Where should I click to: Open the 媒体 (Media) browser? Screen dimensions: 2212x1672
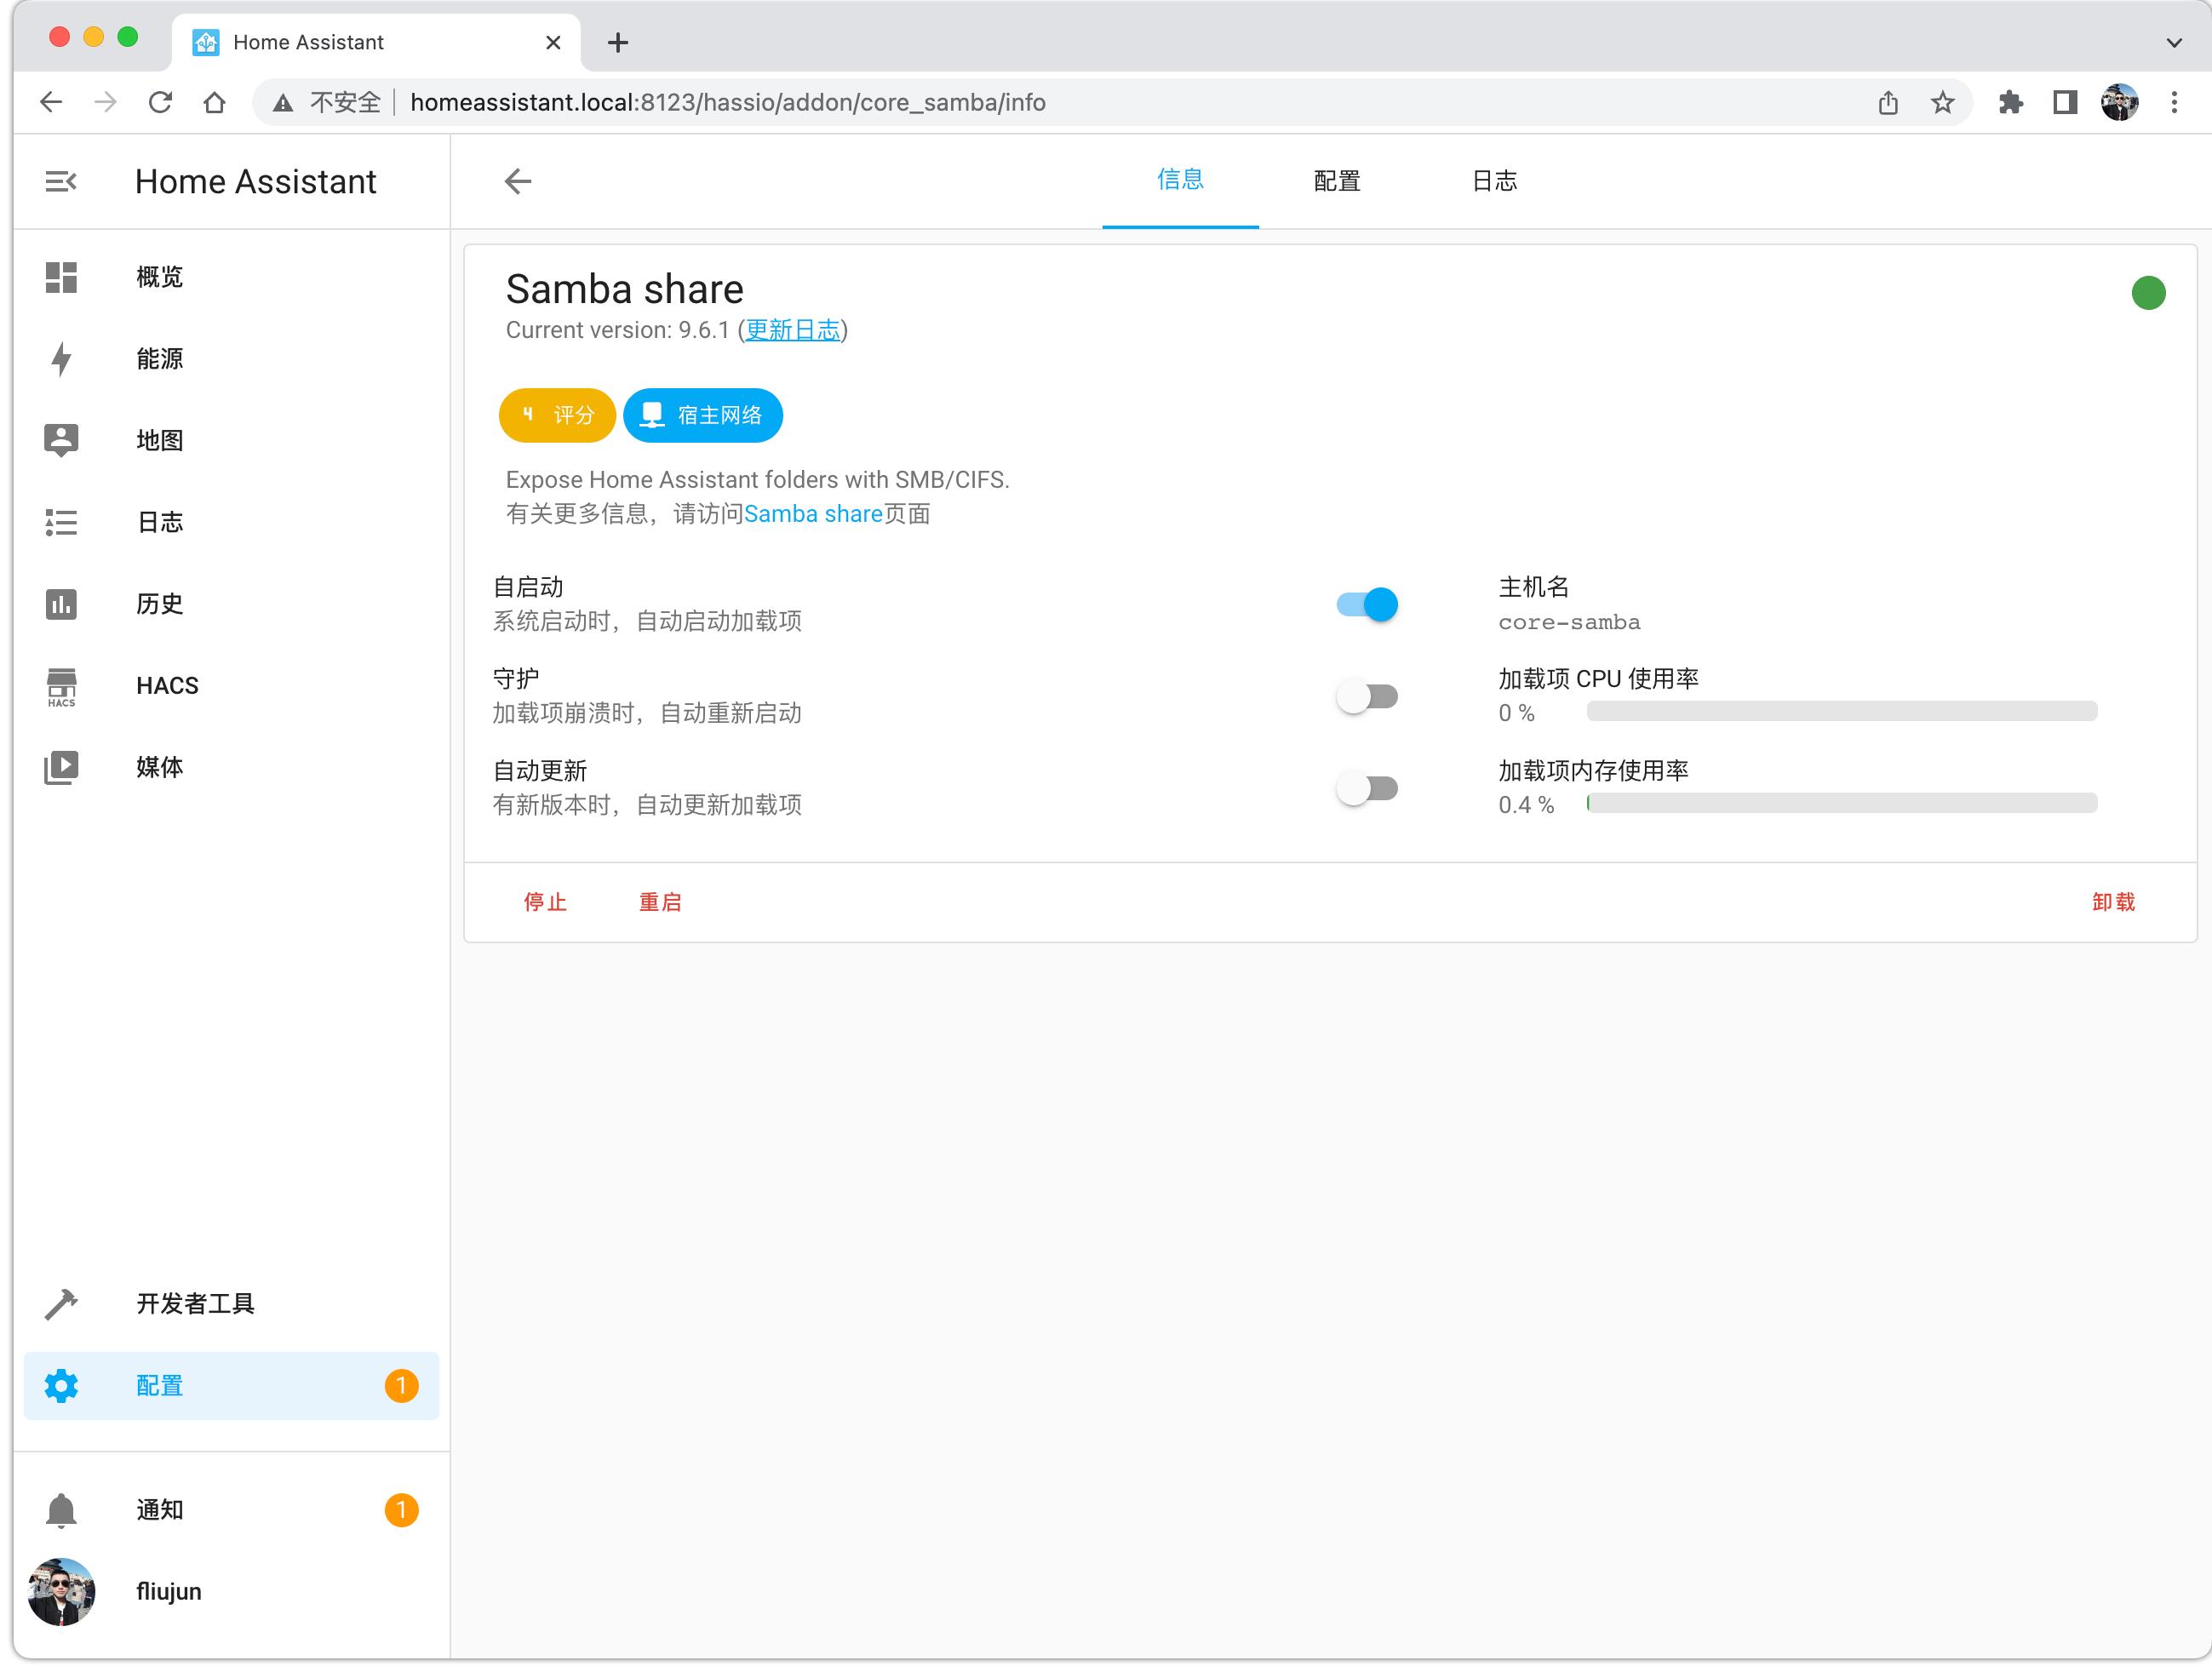coord(160,767)
